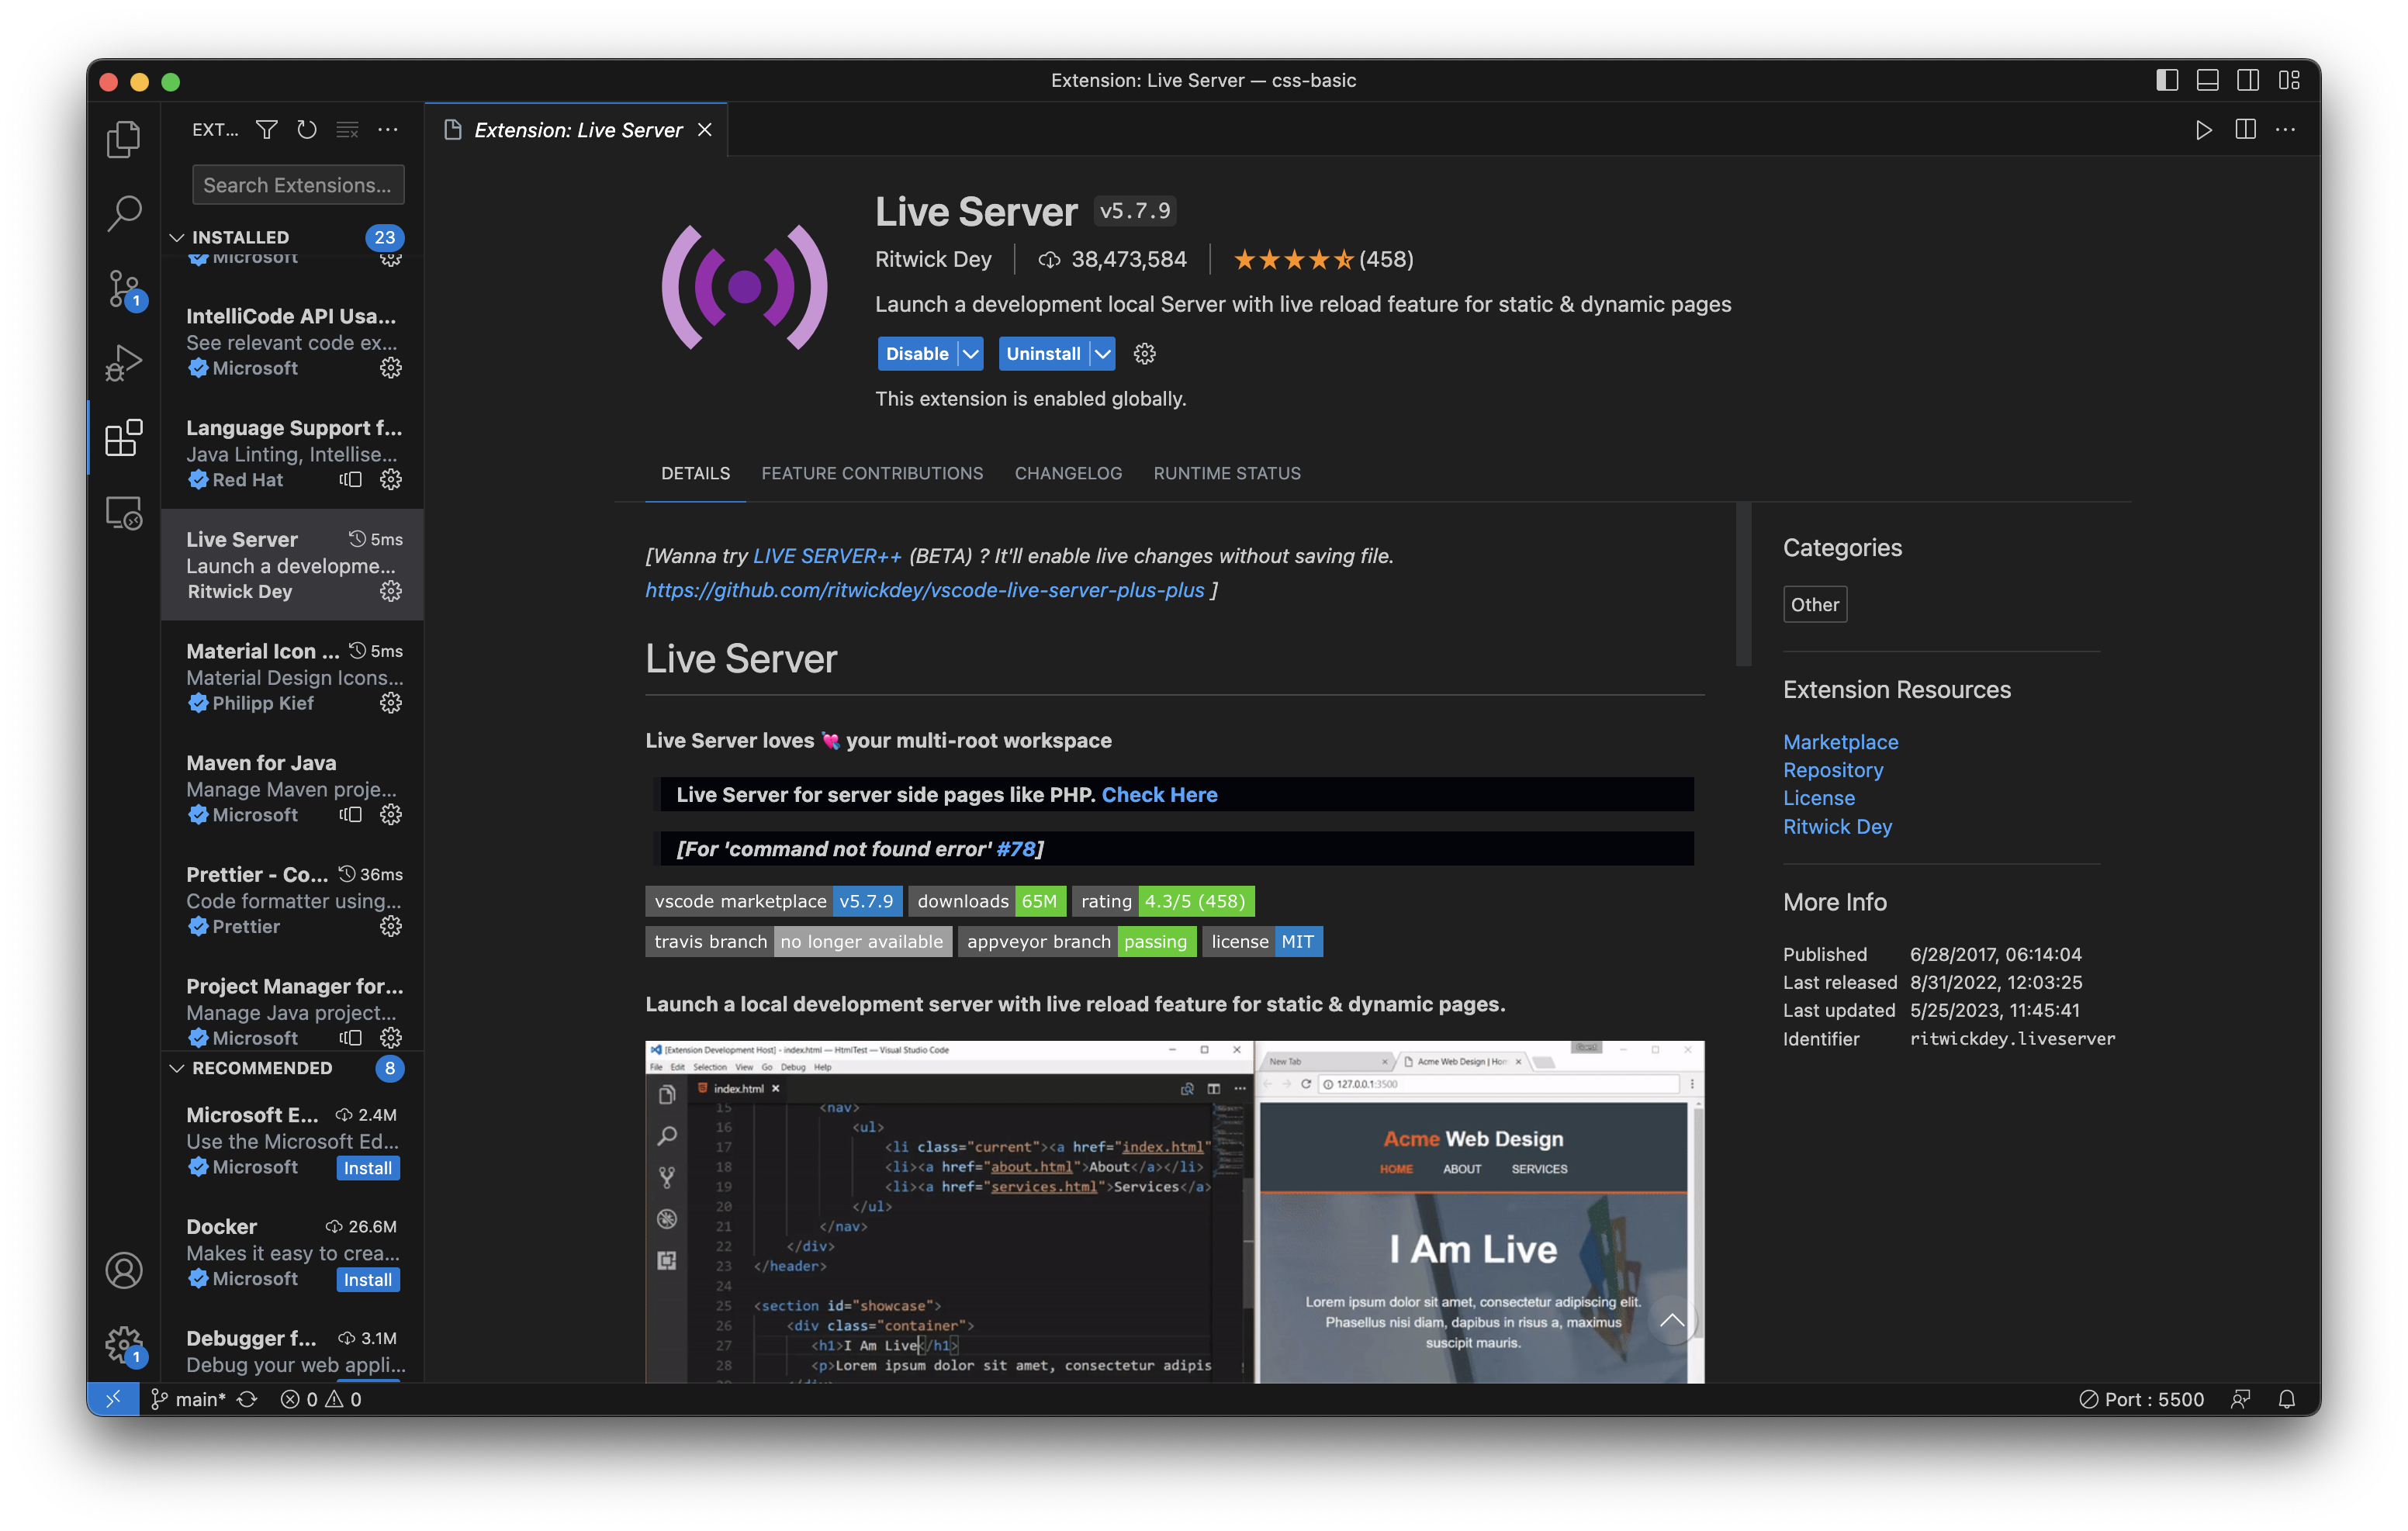Collapse the INSTALLED extensions section

(177, 237)
